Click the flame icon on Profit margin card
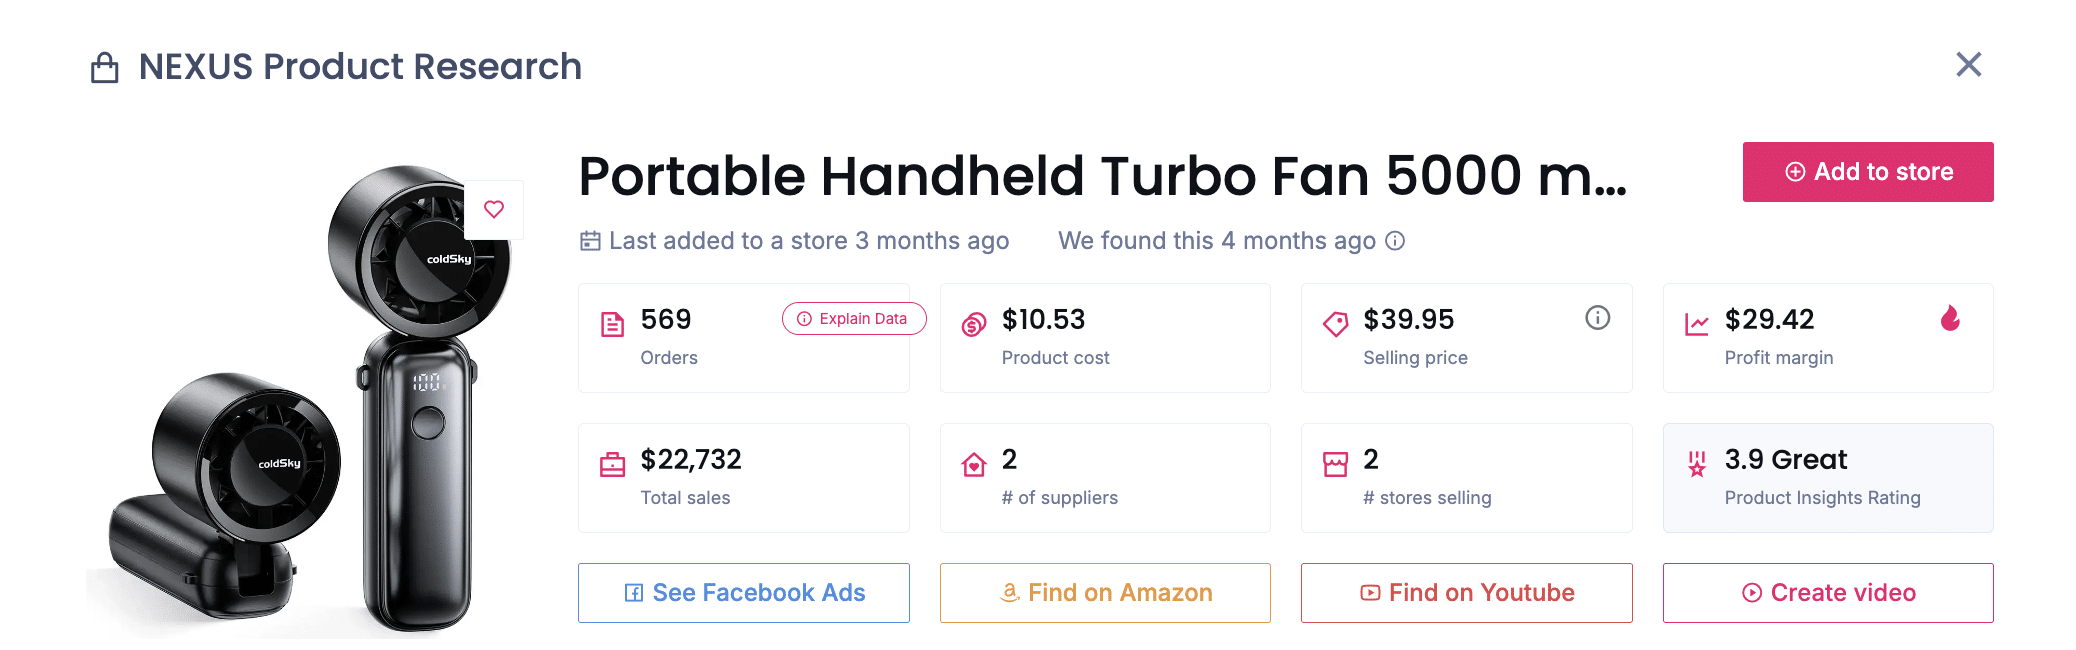Screen dimensions: 2076x650 click(x=1950, y=319)
